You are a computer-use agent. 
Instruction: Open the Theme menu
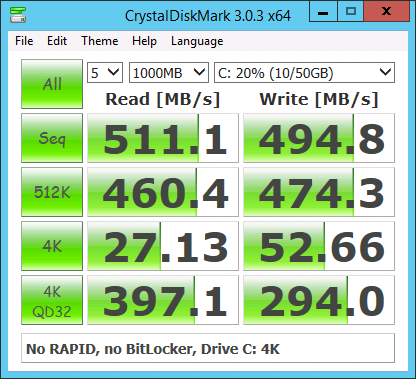point(100,41)
